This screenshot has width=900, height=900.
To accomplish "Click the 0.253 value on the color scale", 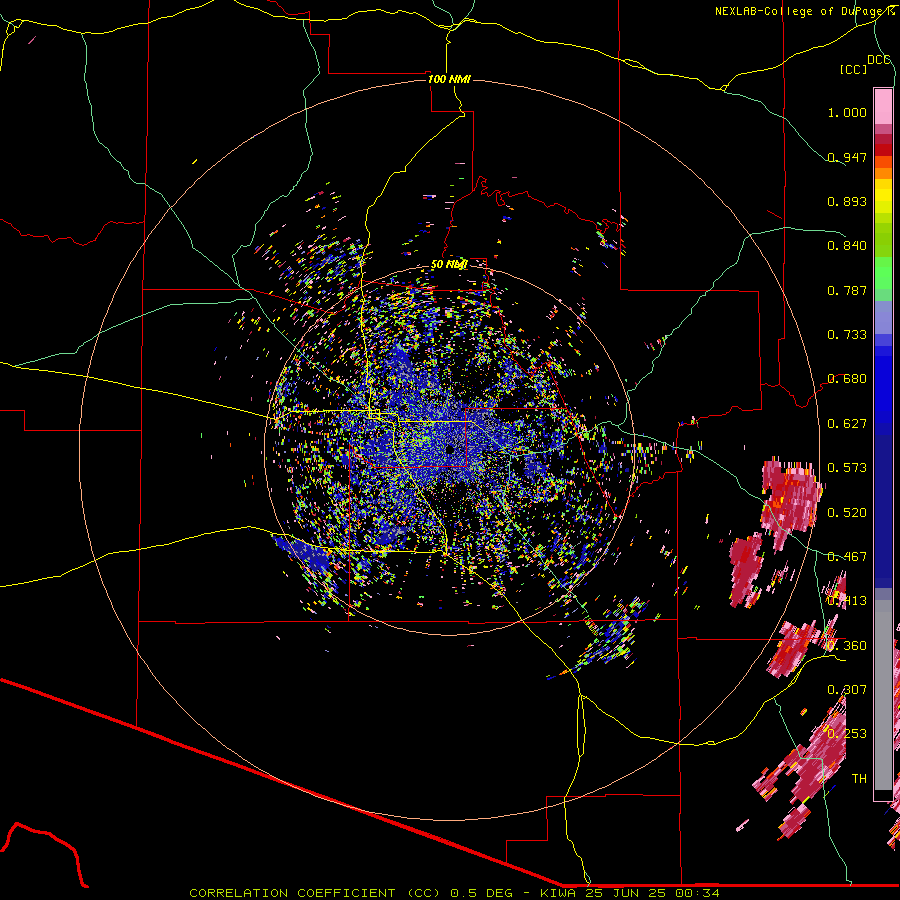I will pos(847,734).
